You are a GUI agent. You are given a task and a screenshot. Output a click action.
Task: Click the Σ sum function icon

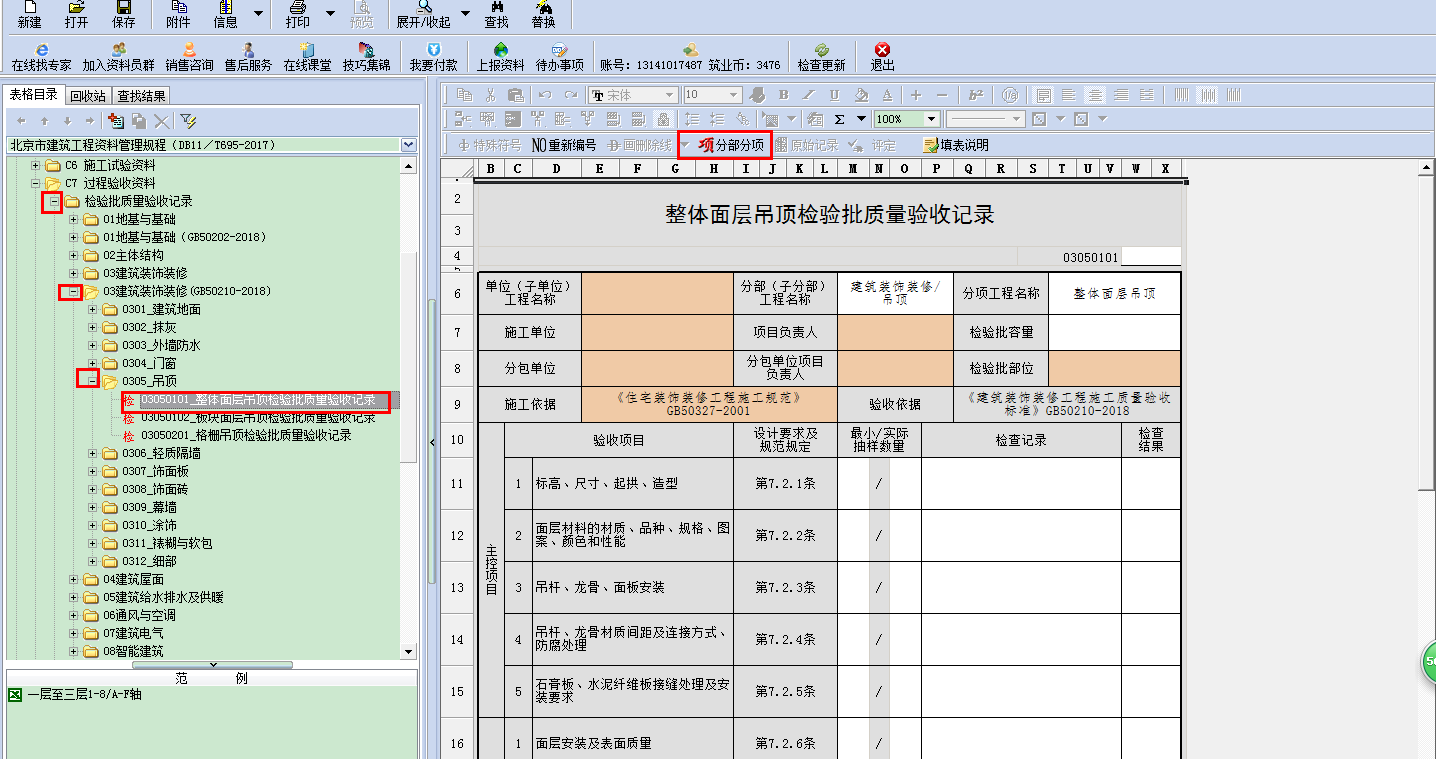839,119
